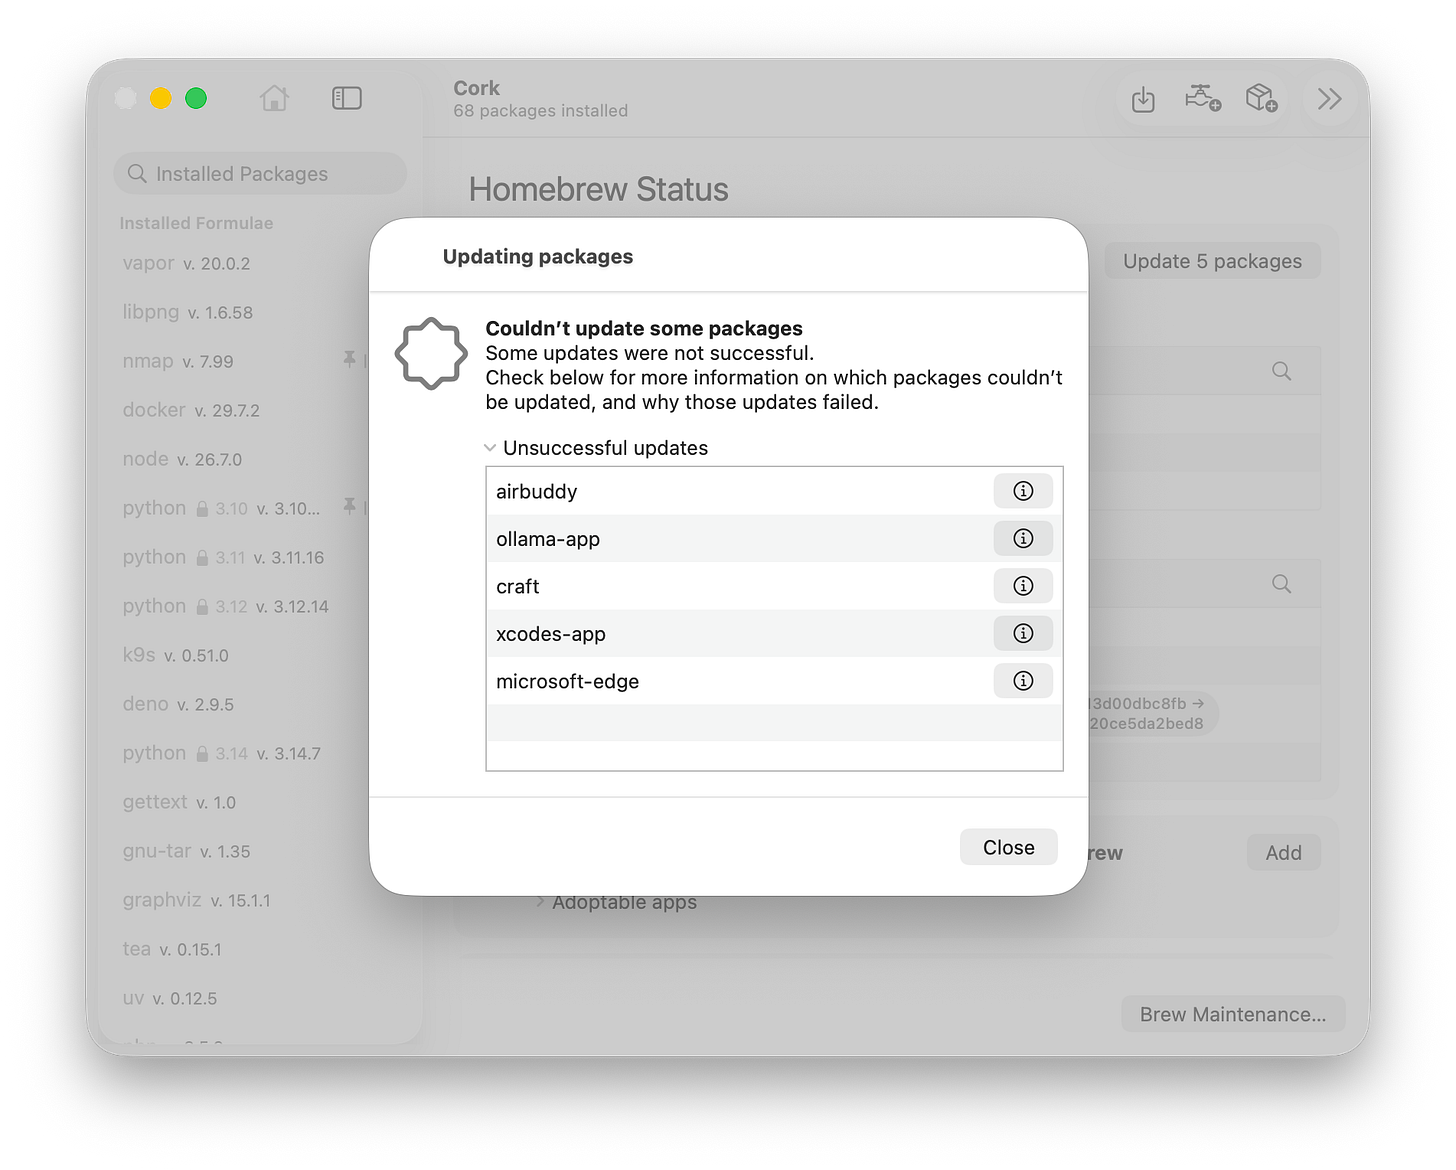This screenshot has height=1170, width=1456.
Task: Open Brew Maintenance
Action: click(x=1233, y=1014)
